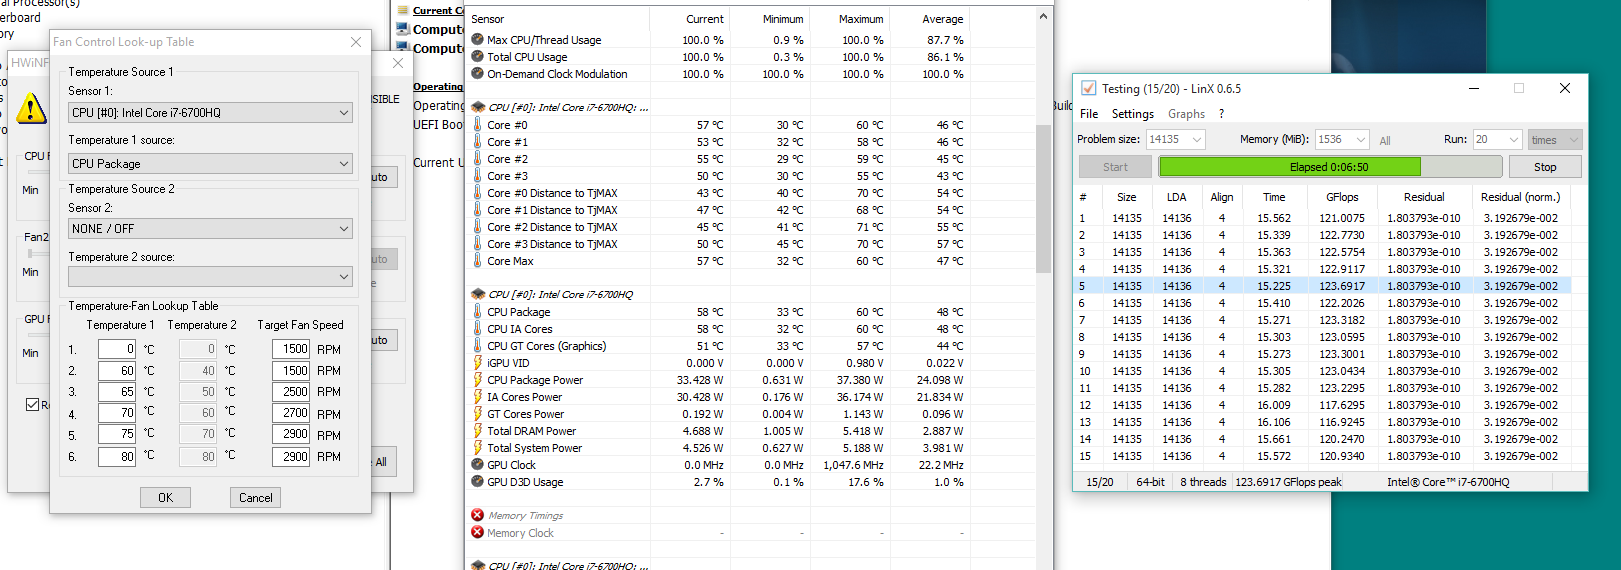Select LinX result row 12 with 117.6295 GFlops
The image size is (1621, 570).
(1324, 405)
